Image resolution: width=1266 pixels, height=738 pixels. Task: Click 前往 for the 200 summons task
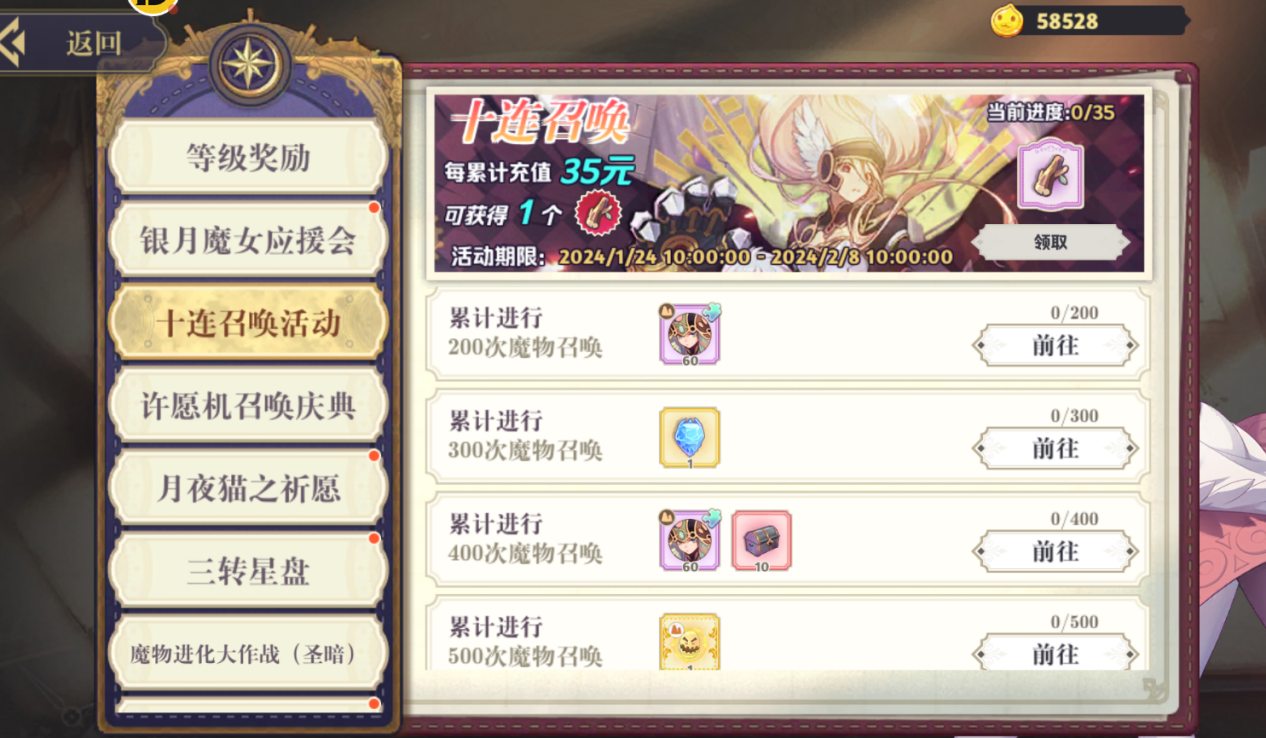point(1055,346)
